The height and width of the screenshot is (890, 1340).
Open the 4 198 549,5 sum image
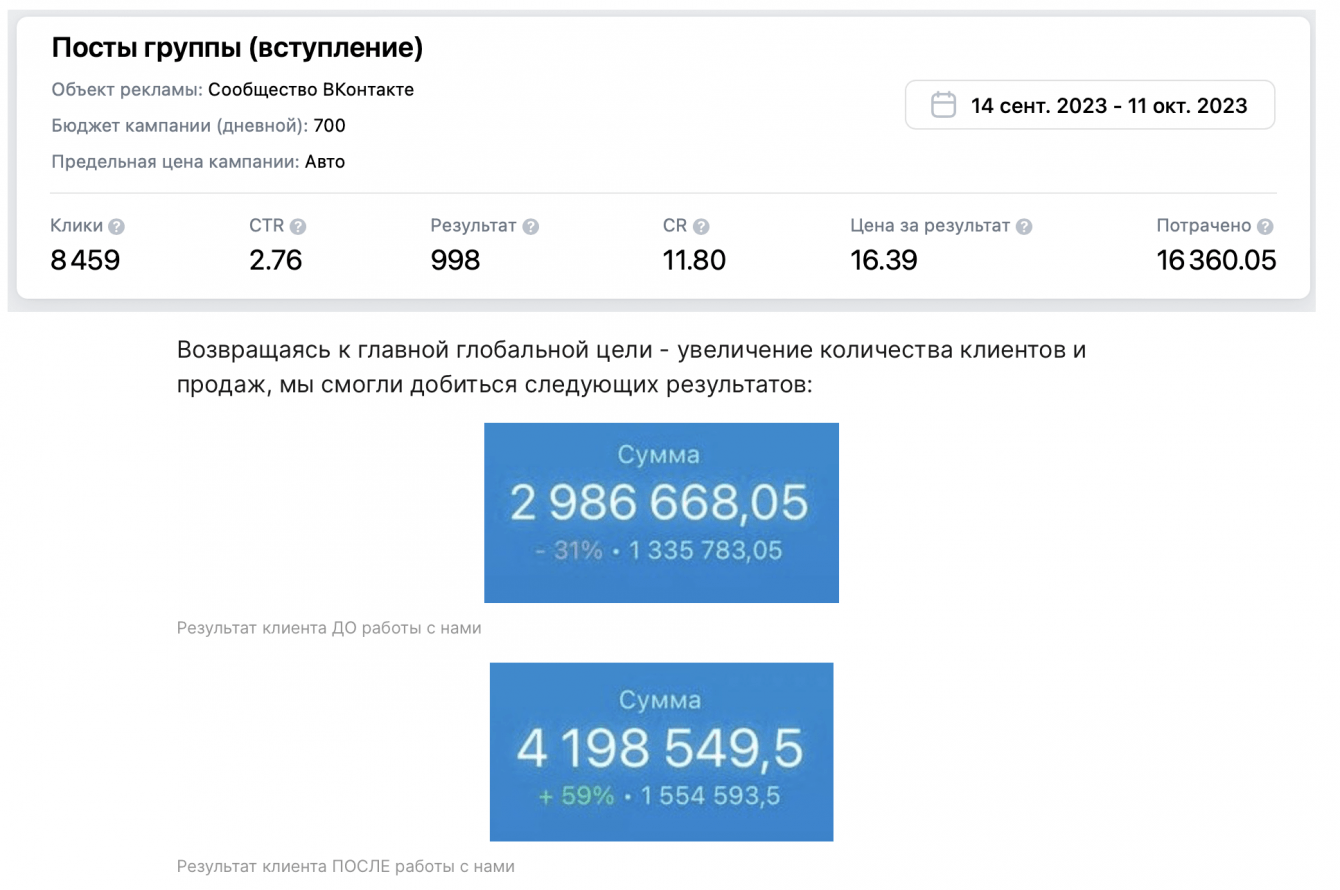click(x=661, y=751)
